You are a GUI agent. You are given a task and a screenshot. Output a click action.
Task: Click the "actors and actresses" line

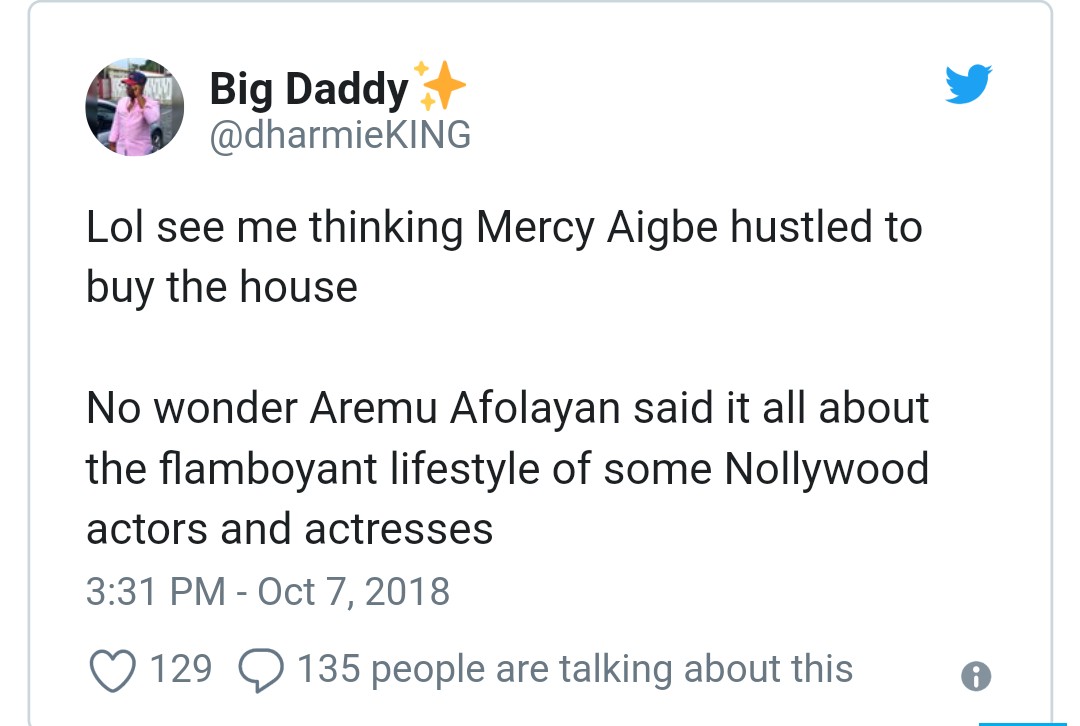[290, 529]
